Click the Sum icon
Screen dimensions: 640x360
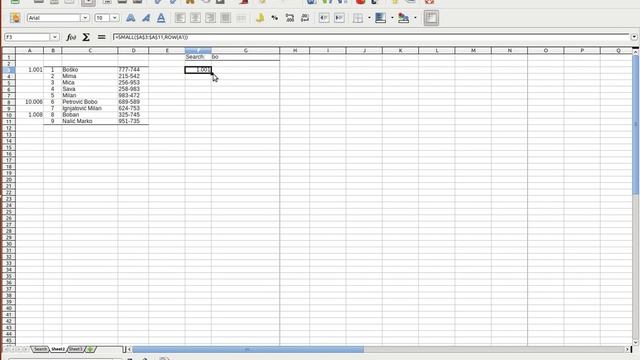[x=86, y=37]
